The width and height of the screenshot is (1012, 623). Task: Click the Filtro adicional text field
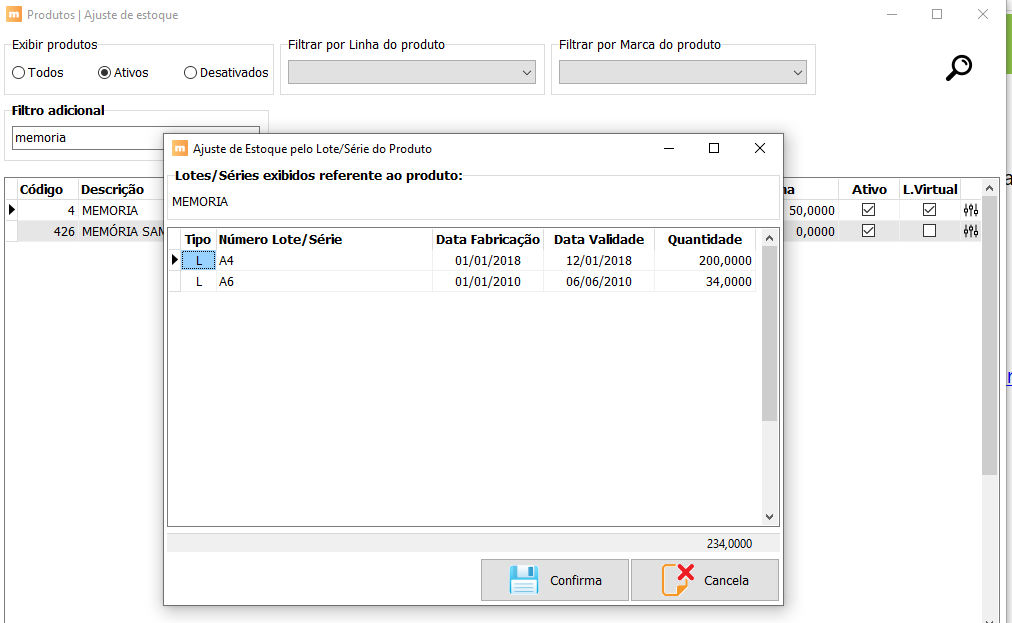click(87, 138)
